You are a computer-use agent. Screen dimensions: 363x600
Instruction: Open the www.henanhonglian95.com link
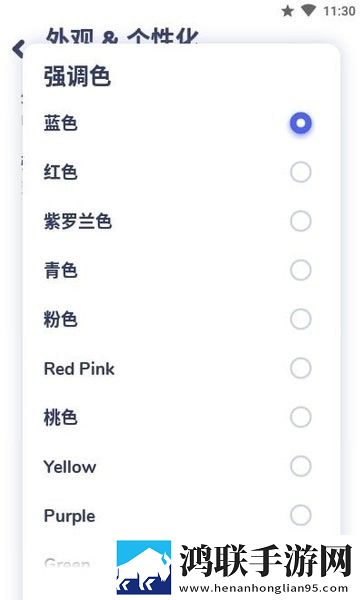263,588
